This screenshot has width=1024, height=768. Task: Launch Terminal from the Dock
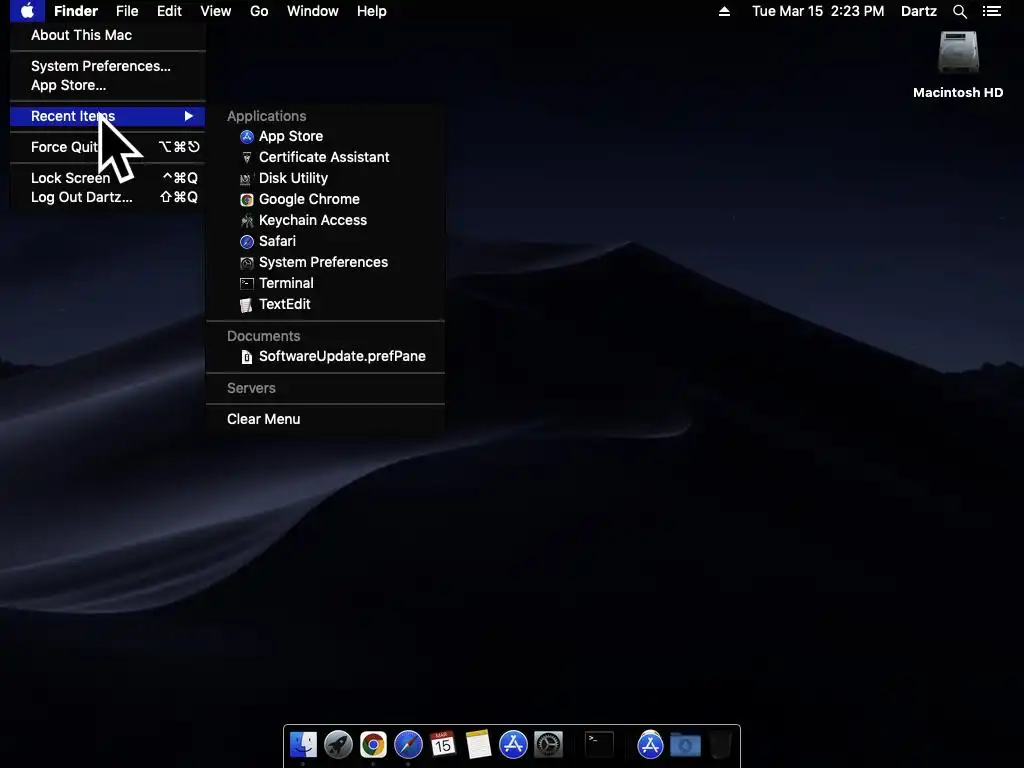[x=599, y=744]
